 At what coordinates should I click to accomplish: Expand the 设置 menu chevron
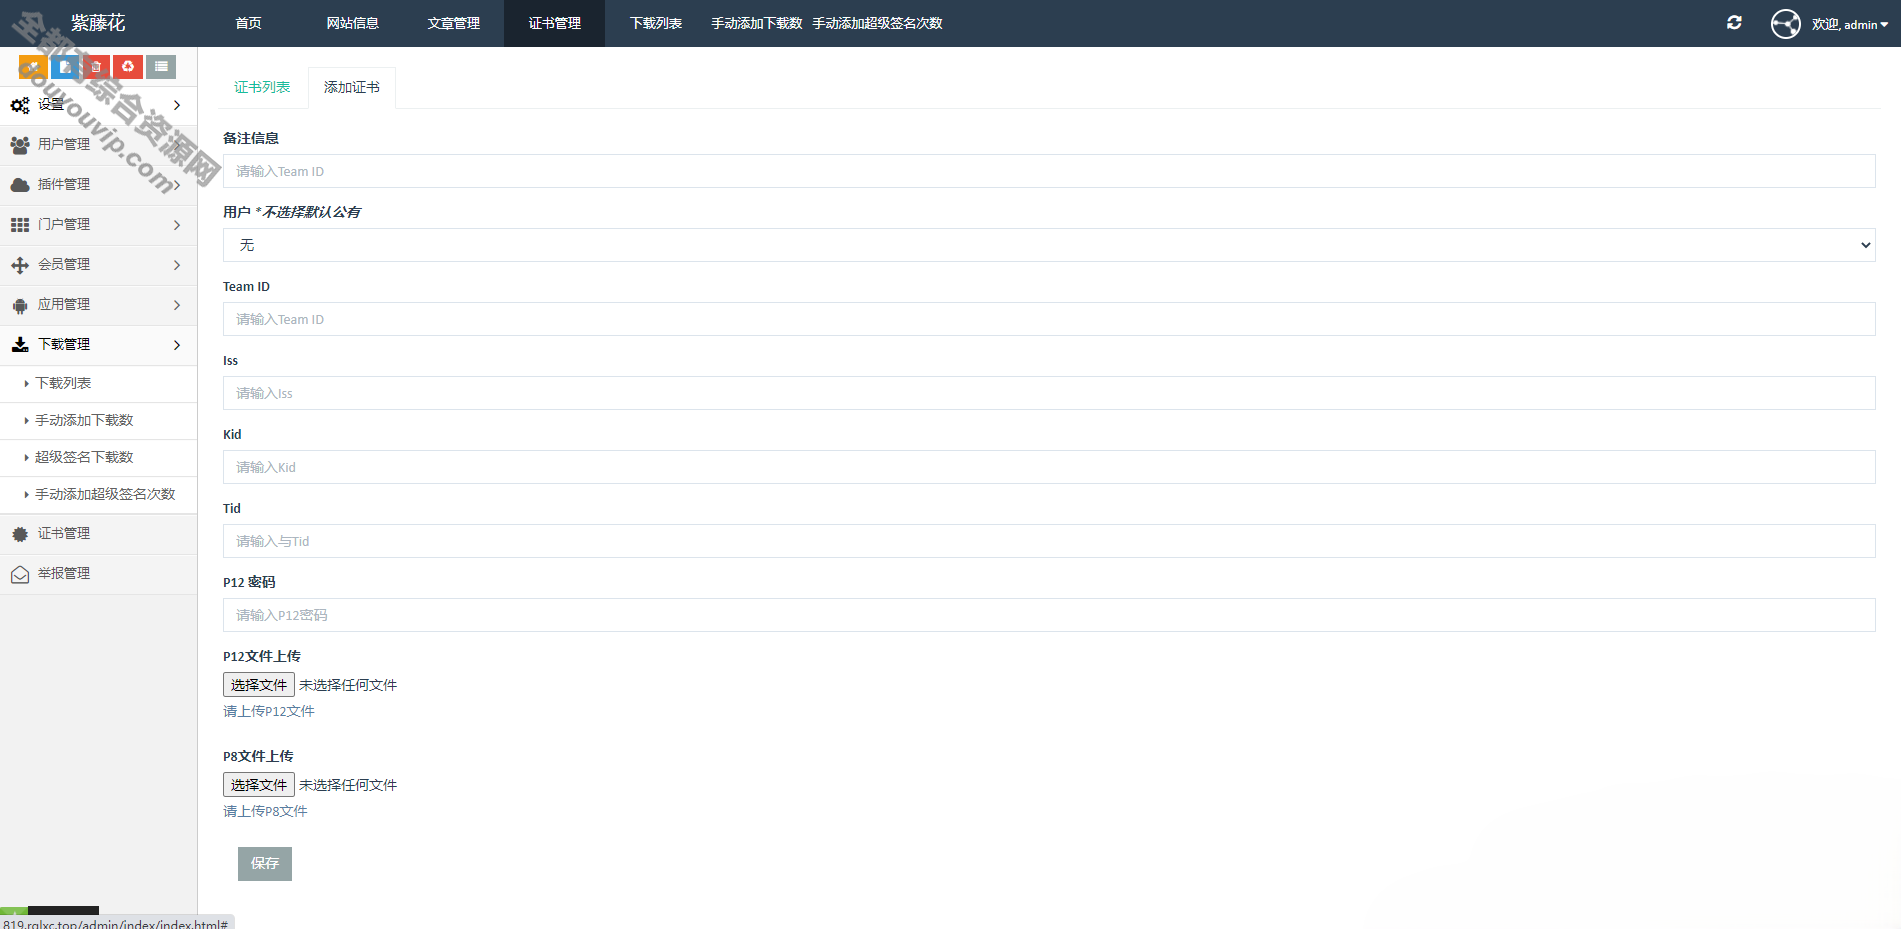pos(177,105)
